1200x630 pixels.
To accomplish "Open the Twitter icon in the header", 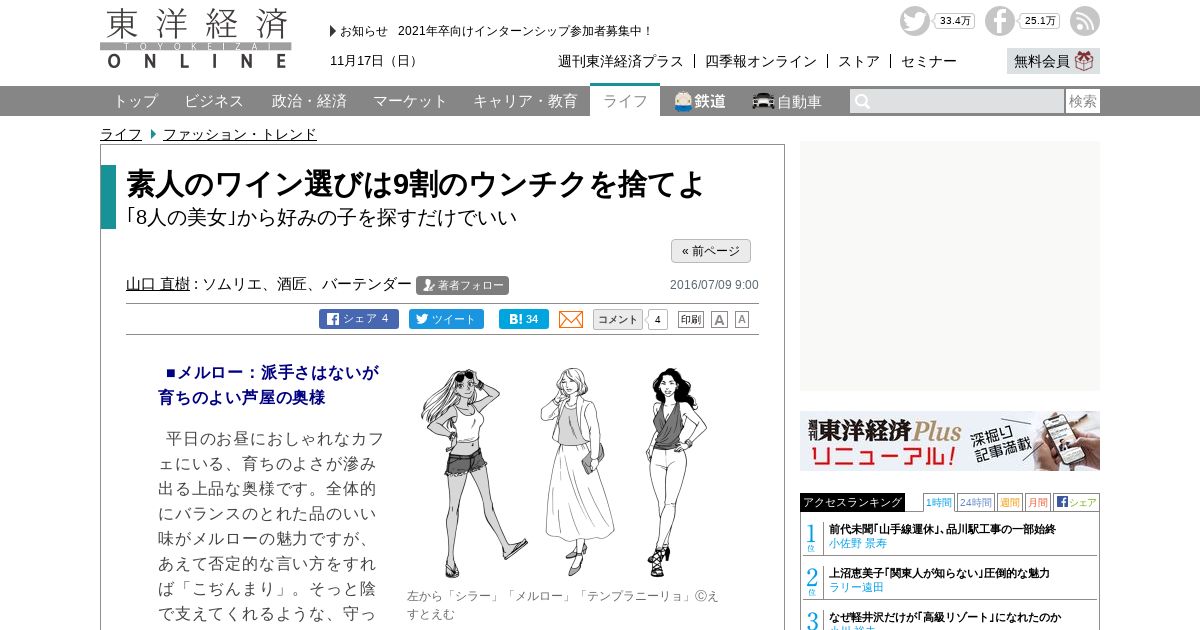I will click(x=914, y=21).
